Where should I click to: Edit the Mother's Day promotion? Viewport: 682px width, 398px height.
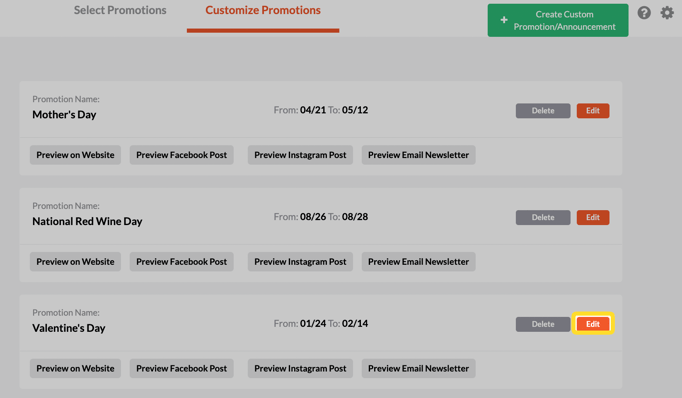pyautogui.click(x=593, y=110)
